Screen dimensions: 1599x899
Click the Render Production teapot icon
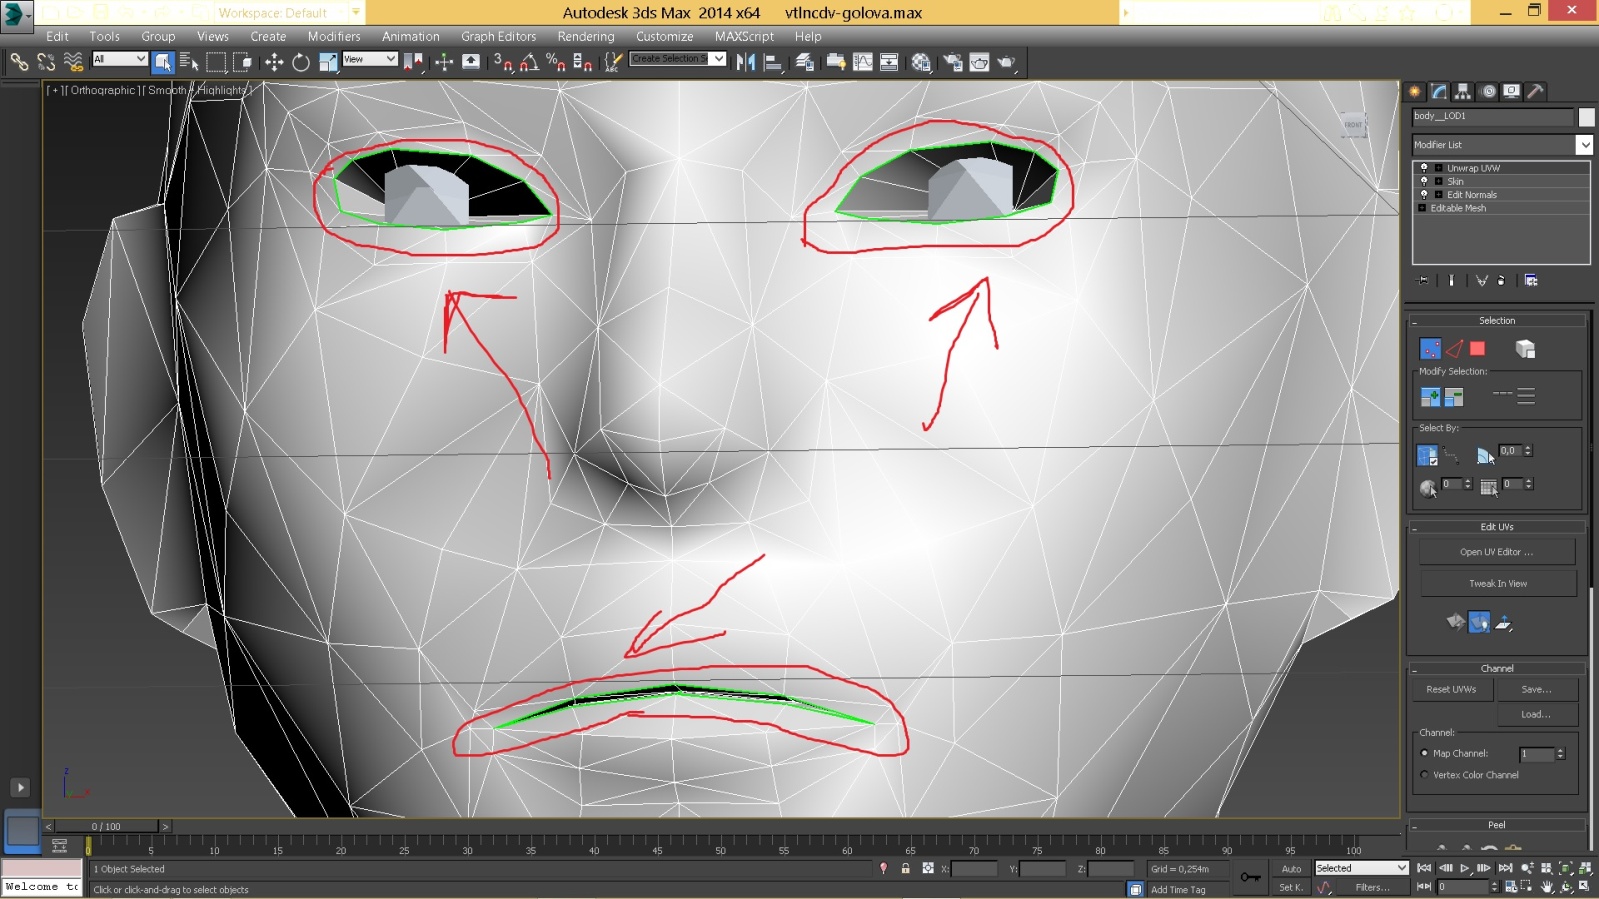(1006, 62)
